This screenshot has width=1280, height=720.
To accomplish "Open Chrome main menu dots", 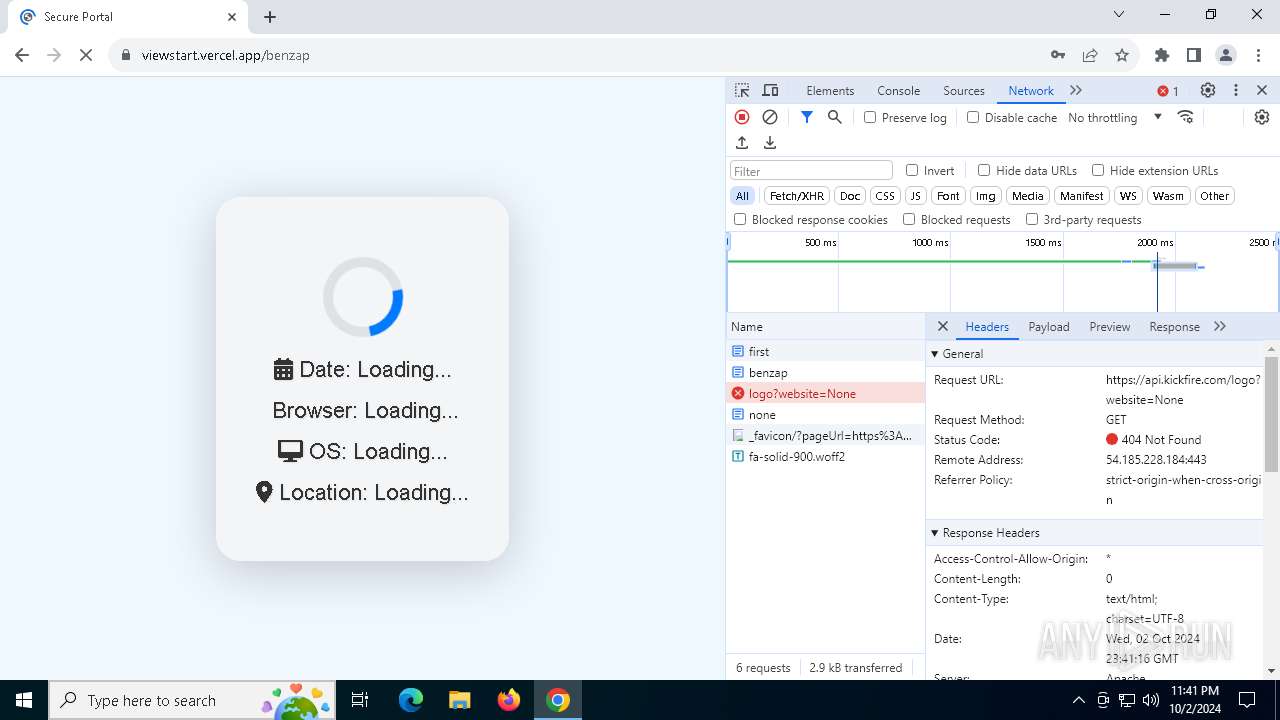I will 1258,55.
